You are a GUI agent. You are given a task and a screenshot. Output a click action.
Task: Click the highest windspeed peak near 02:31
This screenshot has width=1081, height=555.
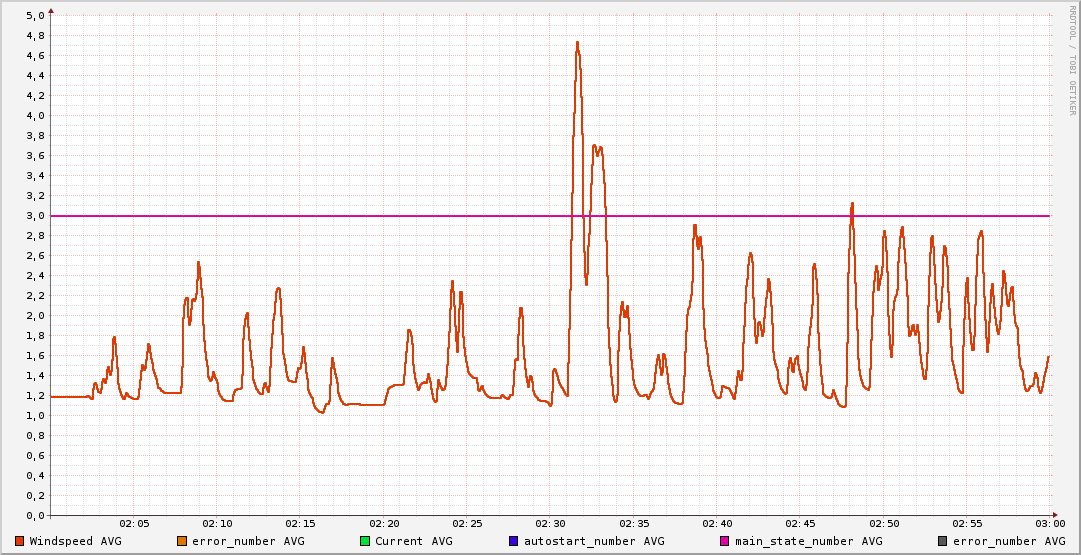[577, 43]
